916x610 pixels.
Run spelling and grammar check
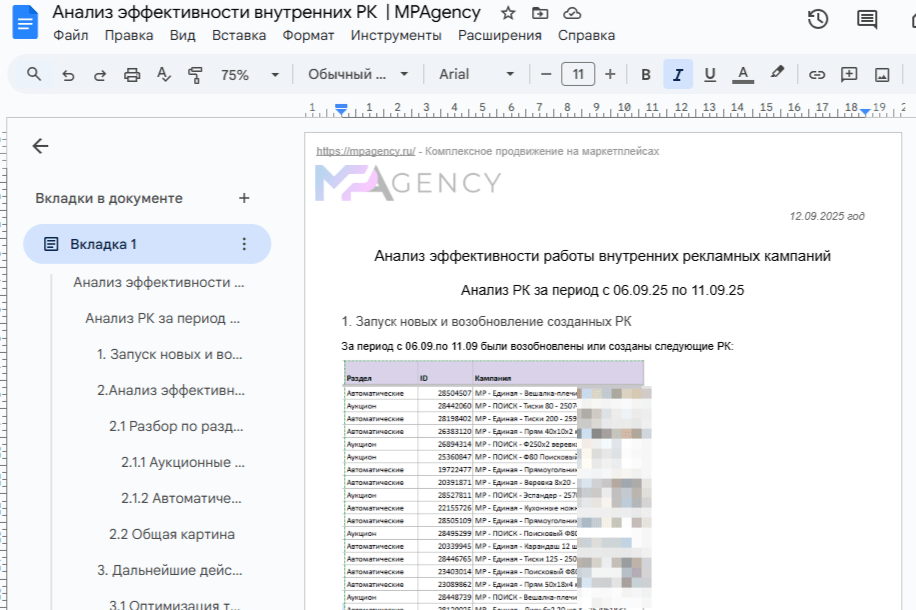click(164, 75)
